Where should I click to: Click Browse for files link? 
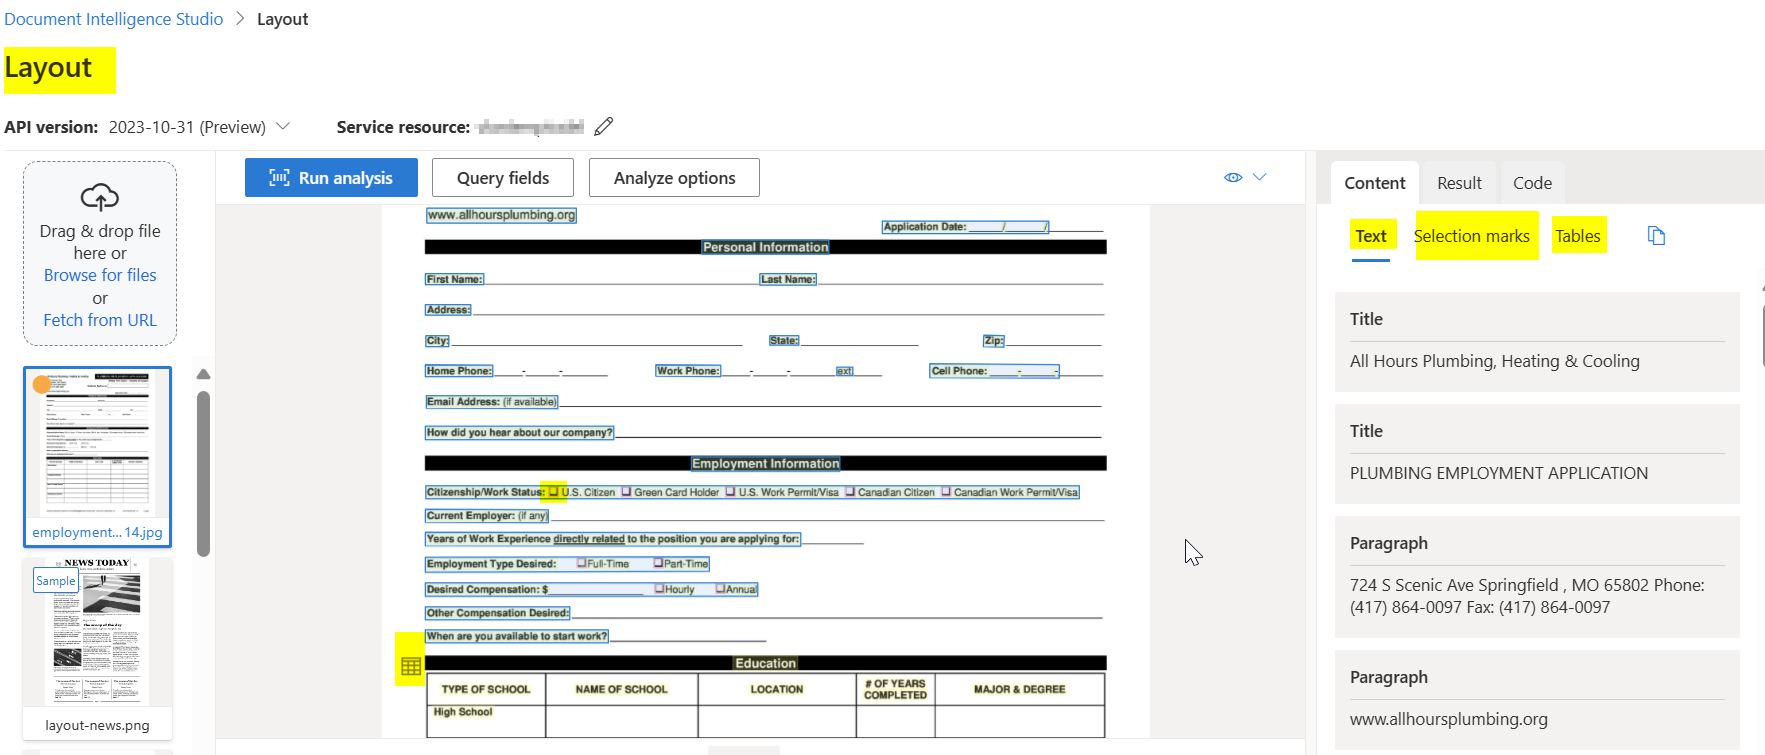point(100,275)
